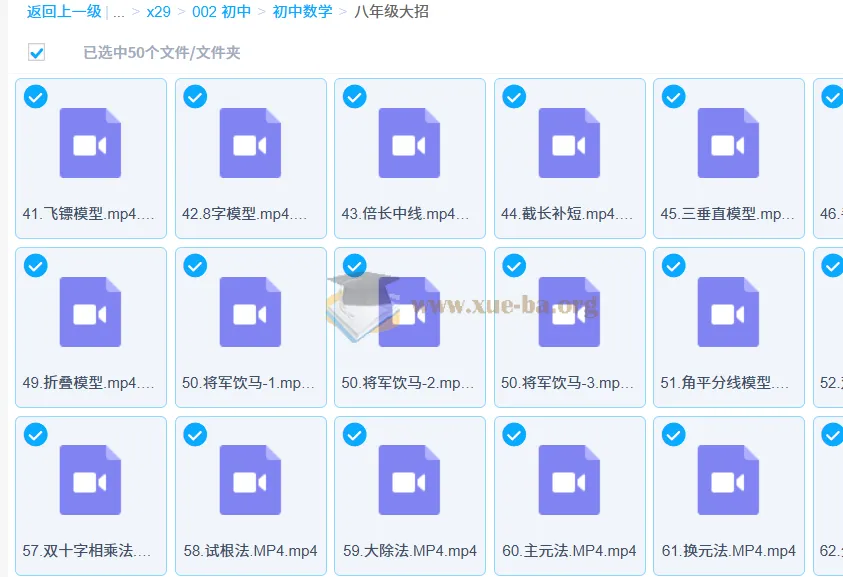Click video icon of 60.主元法.MP4.mp4
Image resolution: width=843 pixels, height=577 pixels.
pyautogui.click(x=569, y=480)
